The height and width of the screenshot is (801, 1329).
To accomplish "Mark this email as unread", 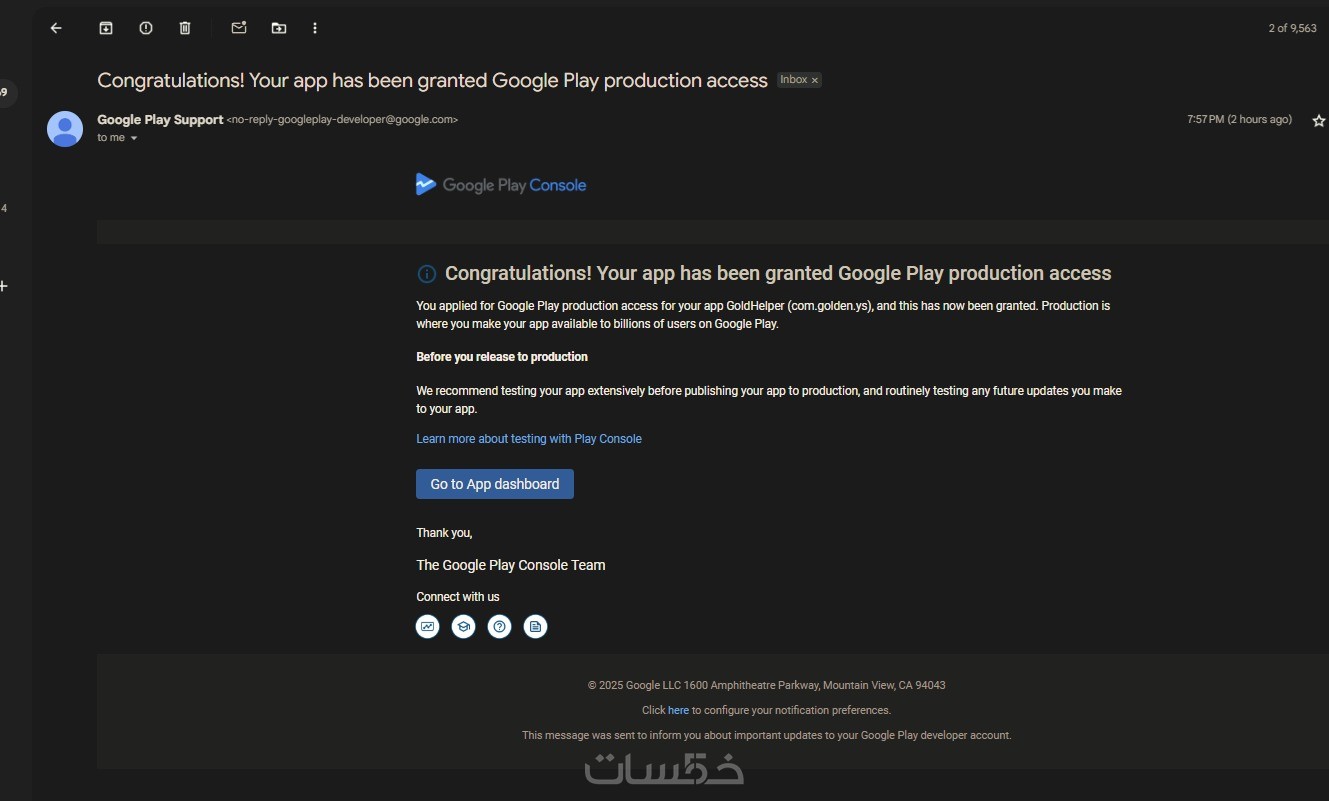I will point(239,28).
